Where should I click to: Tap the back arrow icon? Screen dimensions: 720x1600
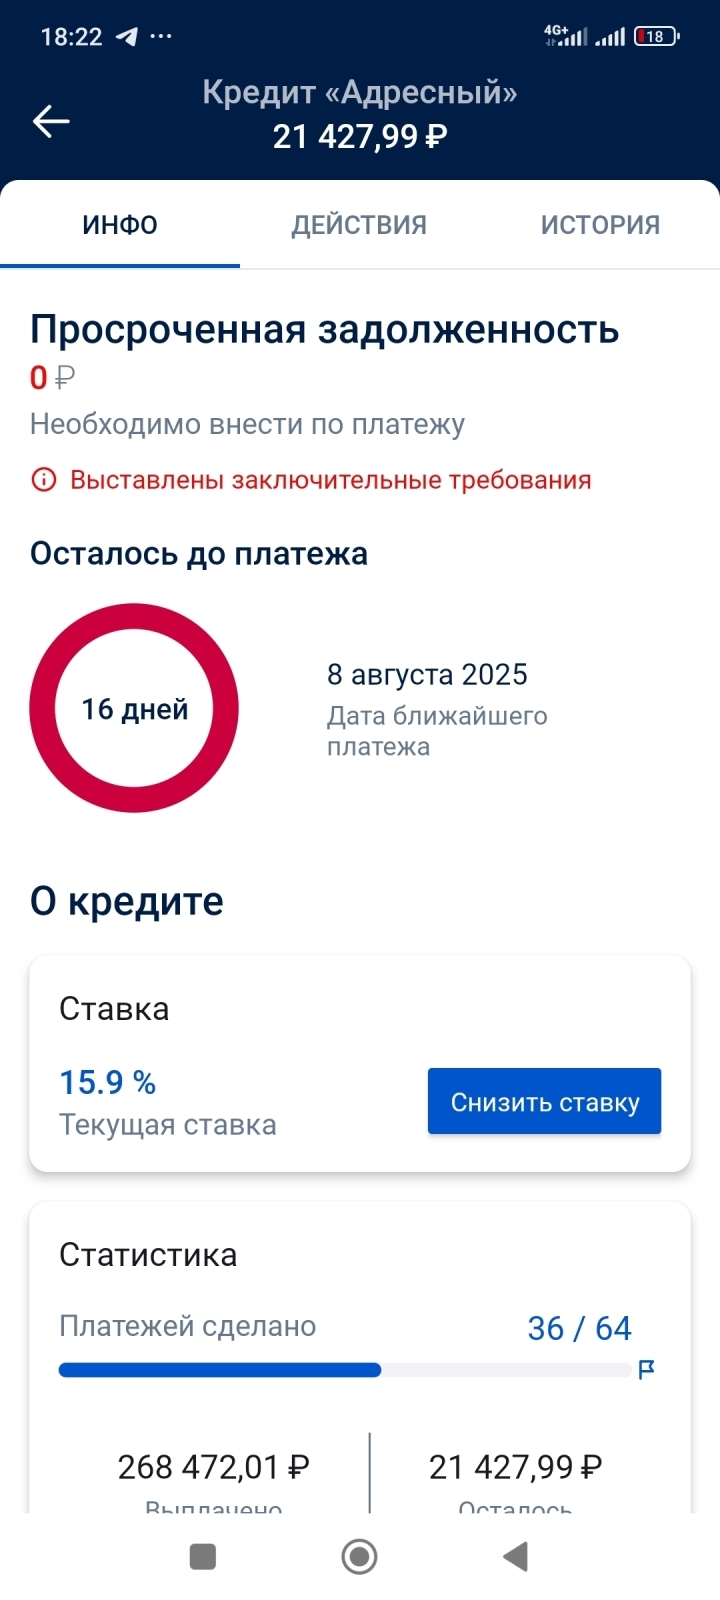point(51,121)
